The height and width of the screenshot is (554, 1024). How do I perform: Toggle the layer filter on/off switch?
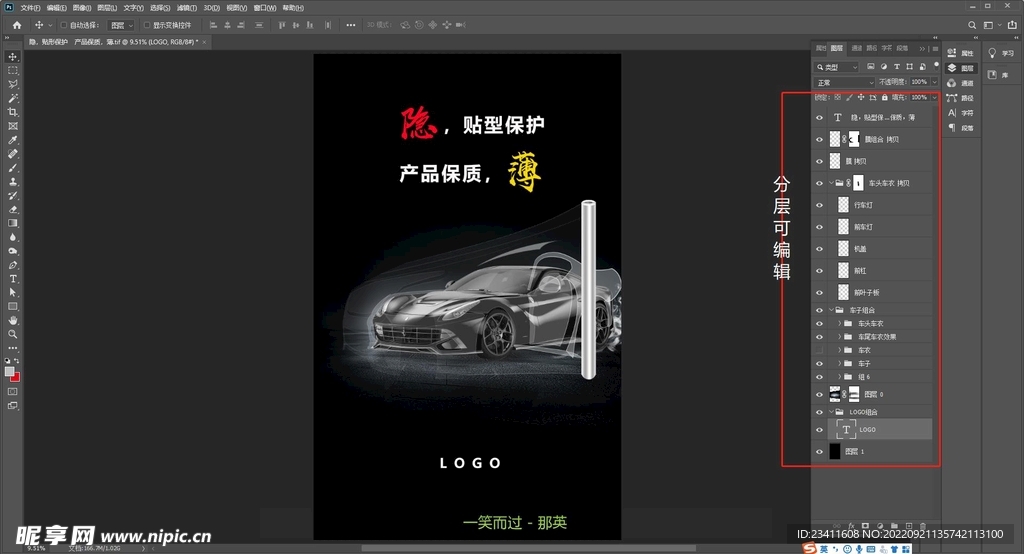936,65
